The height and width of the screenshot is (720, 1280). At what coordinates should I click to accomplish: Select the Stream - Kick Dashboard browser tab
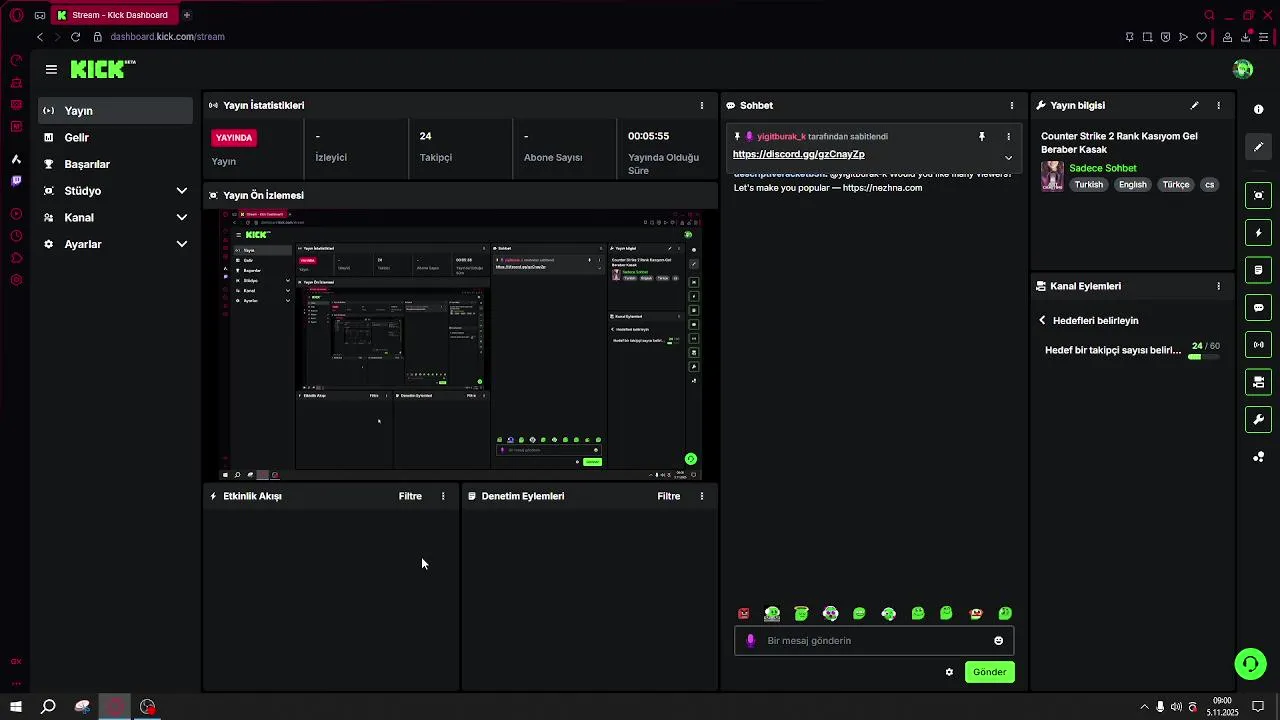click(x=116, y=15)
